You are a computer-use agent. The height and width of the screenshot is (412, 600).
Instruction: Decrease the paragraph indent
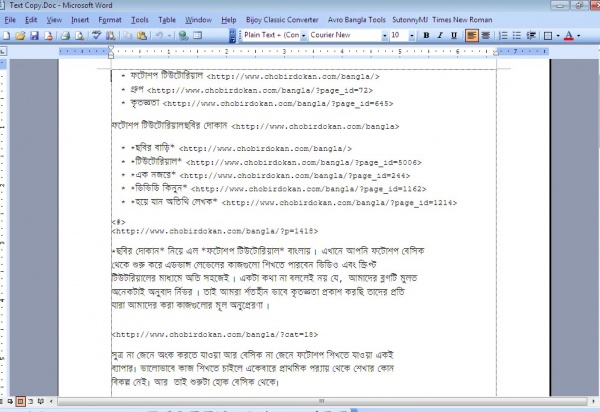point(531,36)
